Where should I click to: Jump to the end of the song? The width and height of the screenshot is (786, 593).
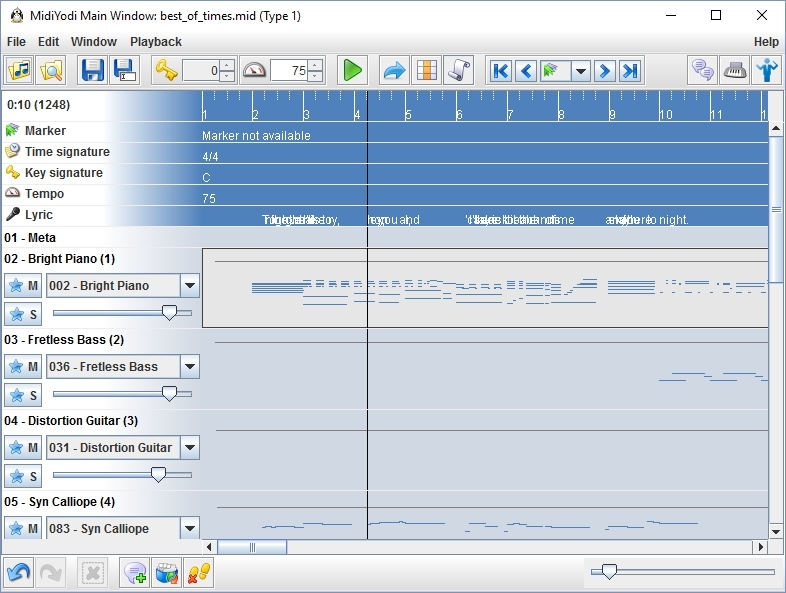630,71
